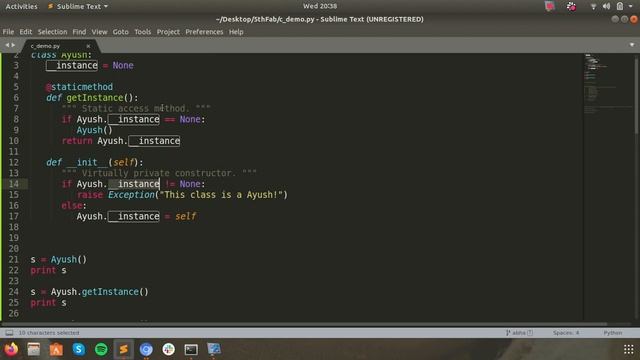Launch Ubuntu Software from the dock
This screenshot has height=360, width=640.
pos(56,349)
